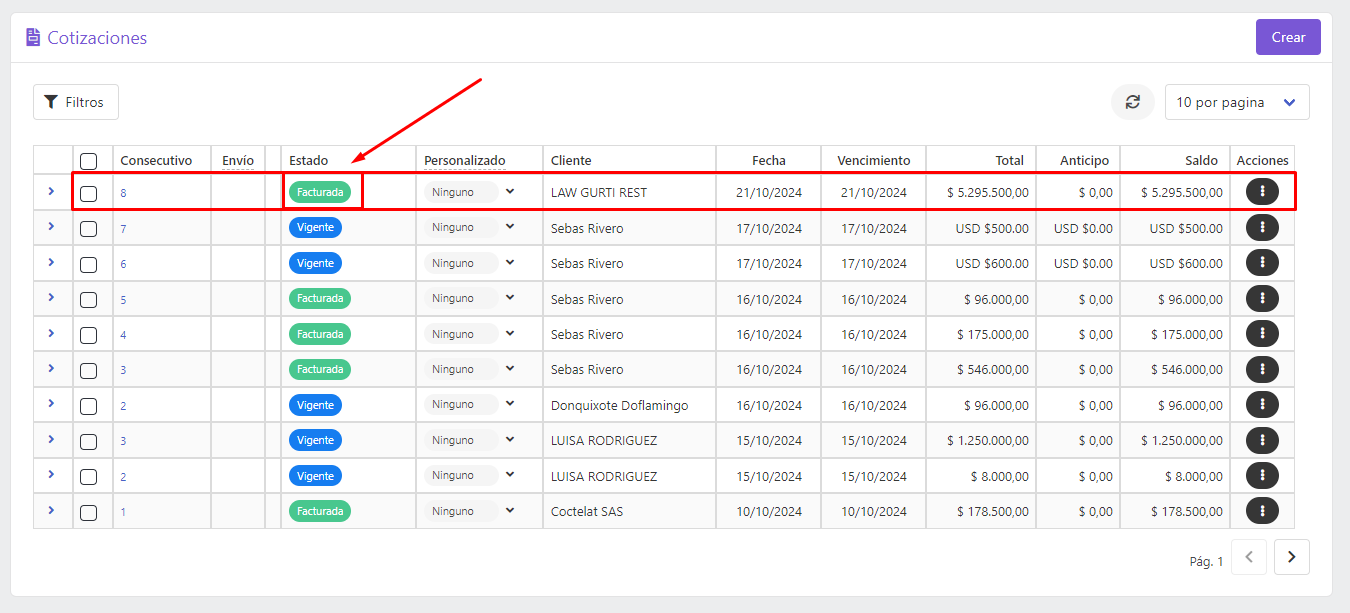Select checkbox of the USD $600.00 quote
Screen dimensions: 1350x613
pyautogui.click(x=88, y=264)
